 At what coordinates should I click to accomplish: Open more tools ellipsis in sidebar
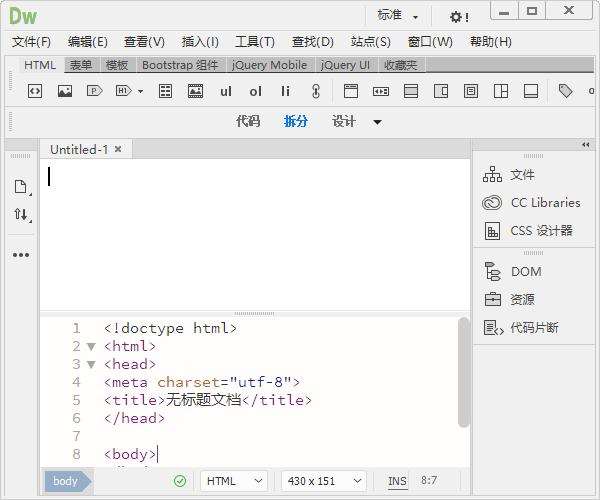(21, 255)
